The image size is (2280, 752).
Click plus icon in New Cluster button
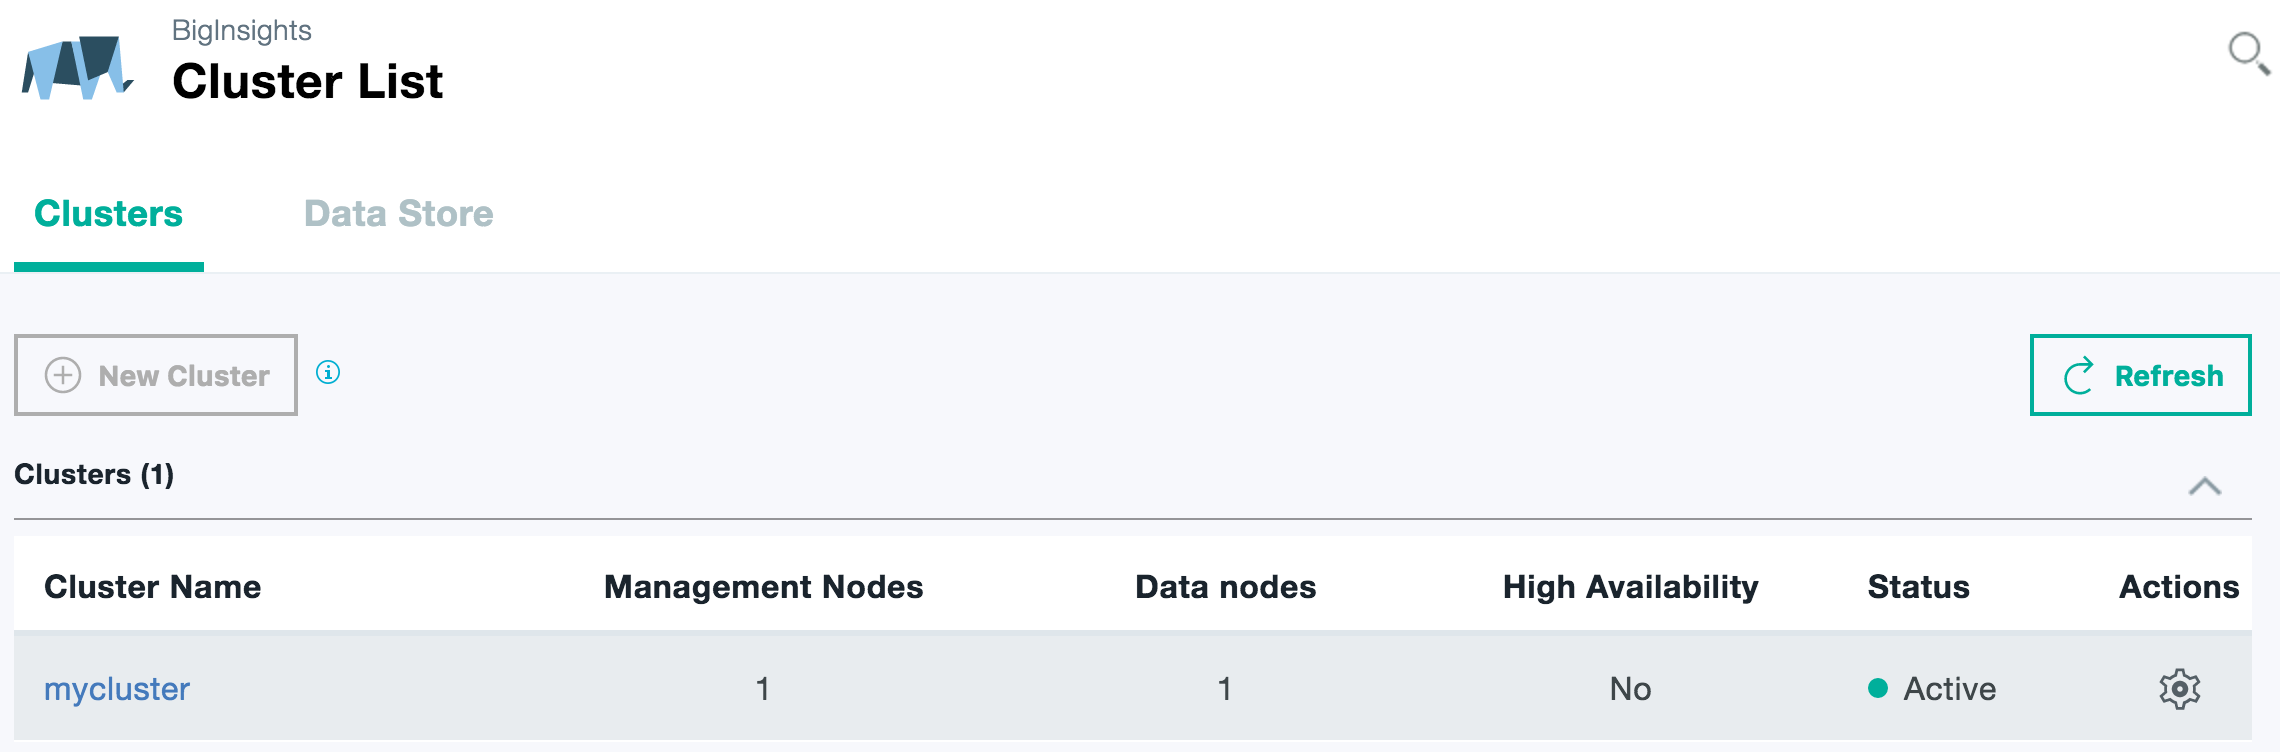tap(63, 375)
